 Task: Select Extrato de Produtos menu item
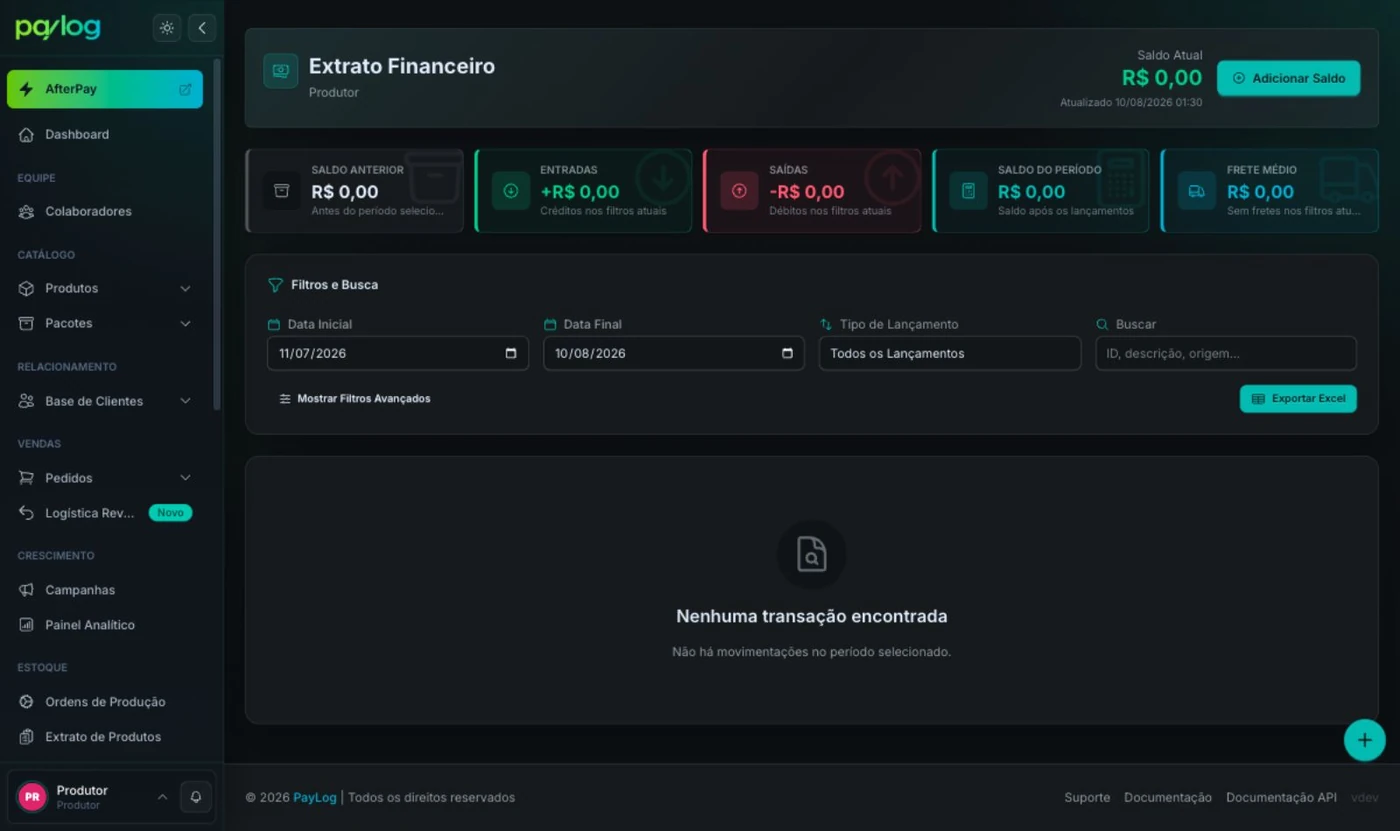[x=105, y=737]
